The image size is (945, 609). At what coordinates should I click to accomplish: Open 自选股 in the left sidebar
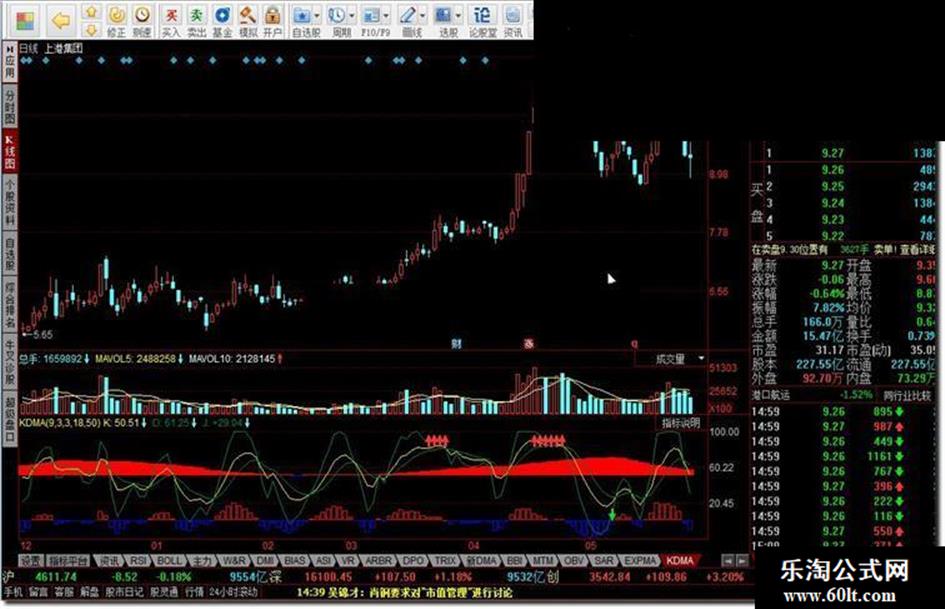pos(10,253)
